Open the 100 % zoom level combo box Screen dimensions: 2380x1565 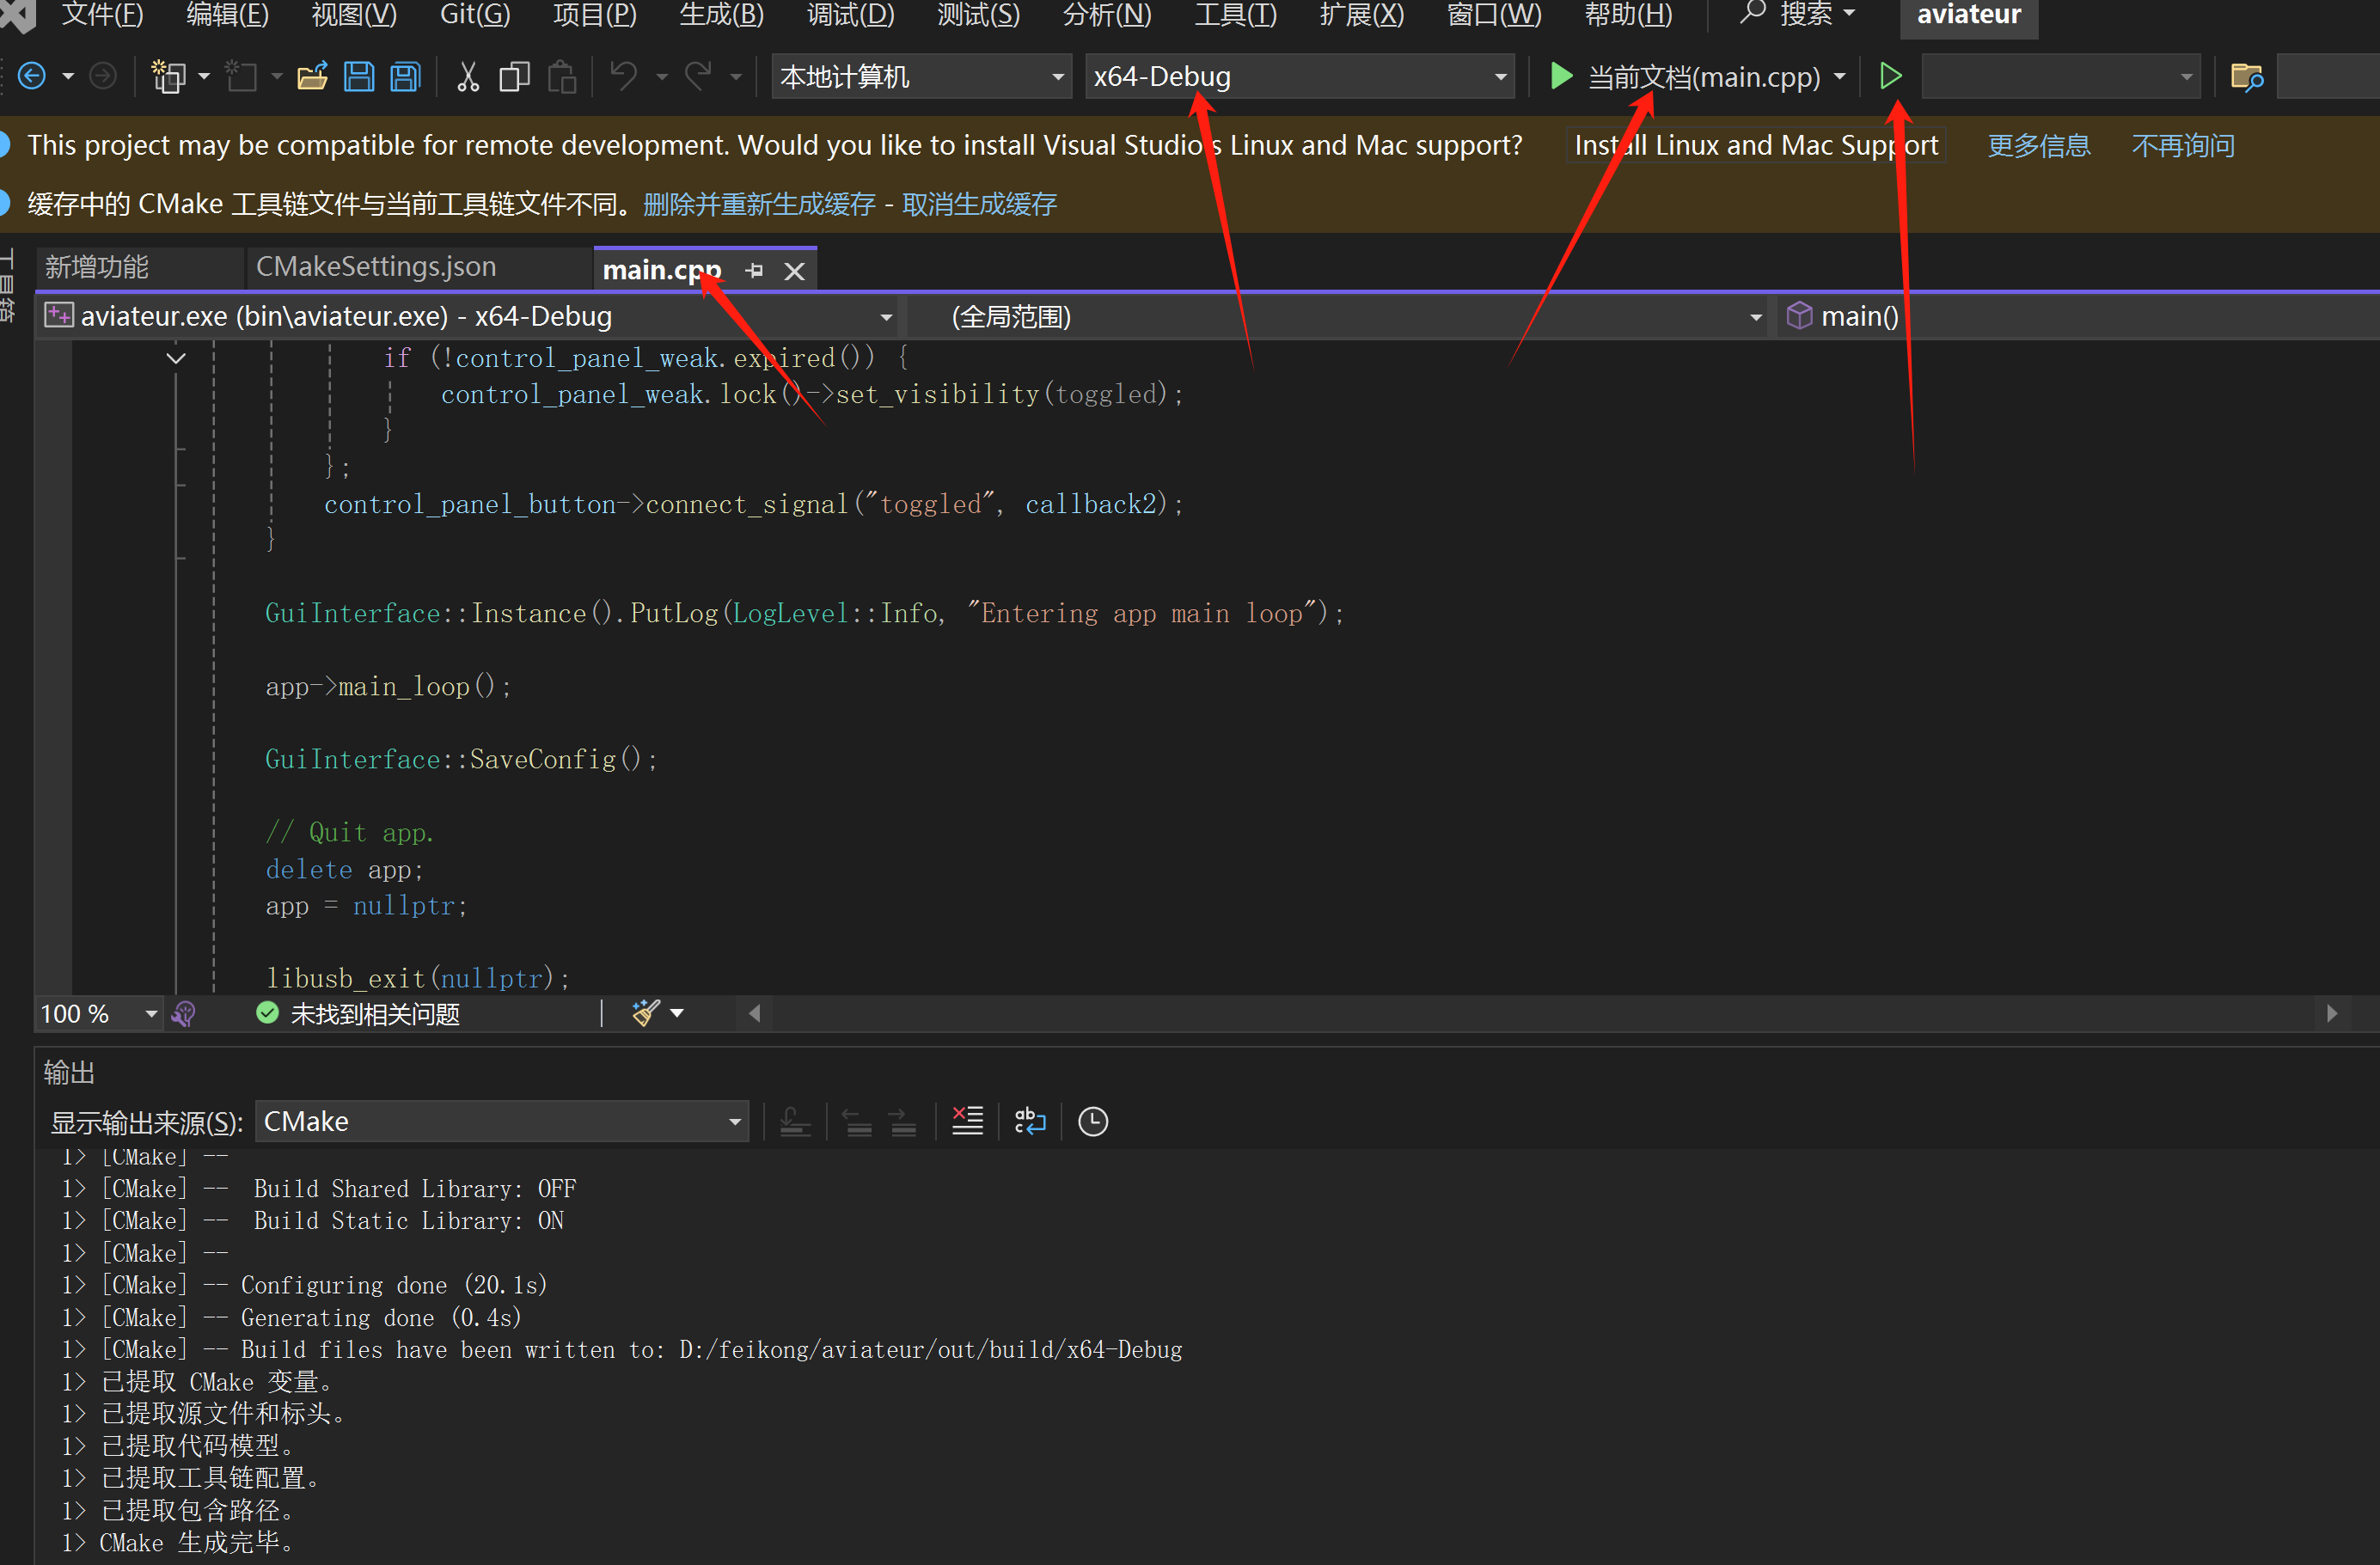click(150, 1013)
